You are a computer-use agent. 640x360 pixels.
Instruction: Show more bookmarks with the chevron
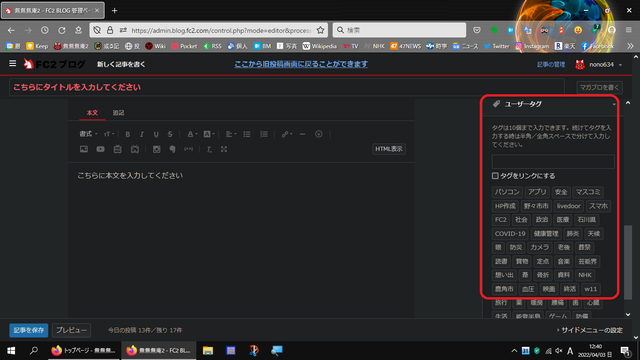[x=630, y=46]
